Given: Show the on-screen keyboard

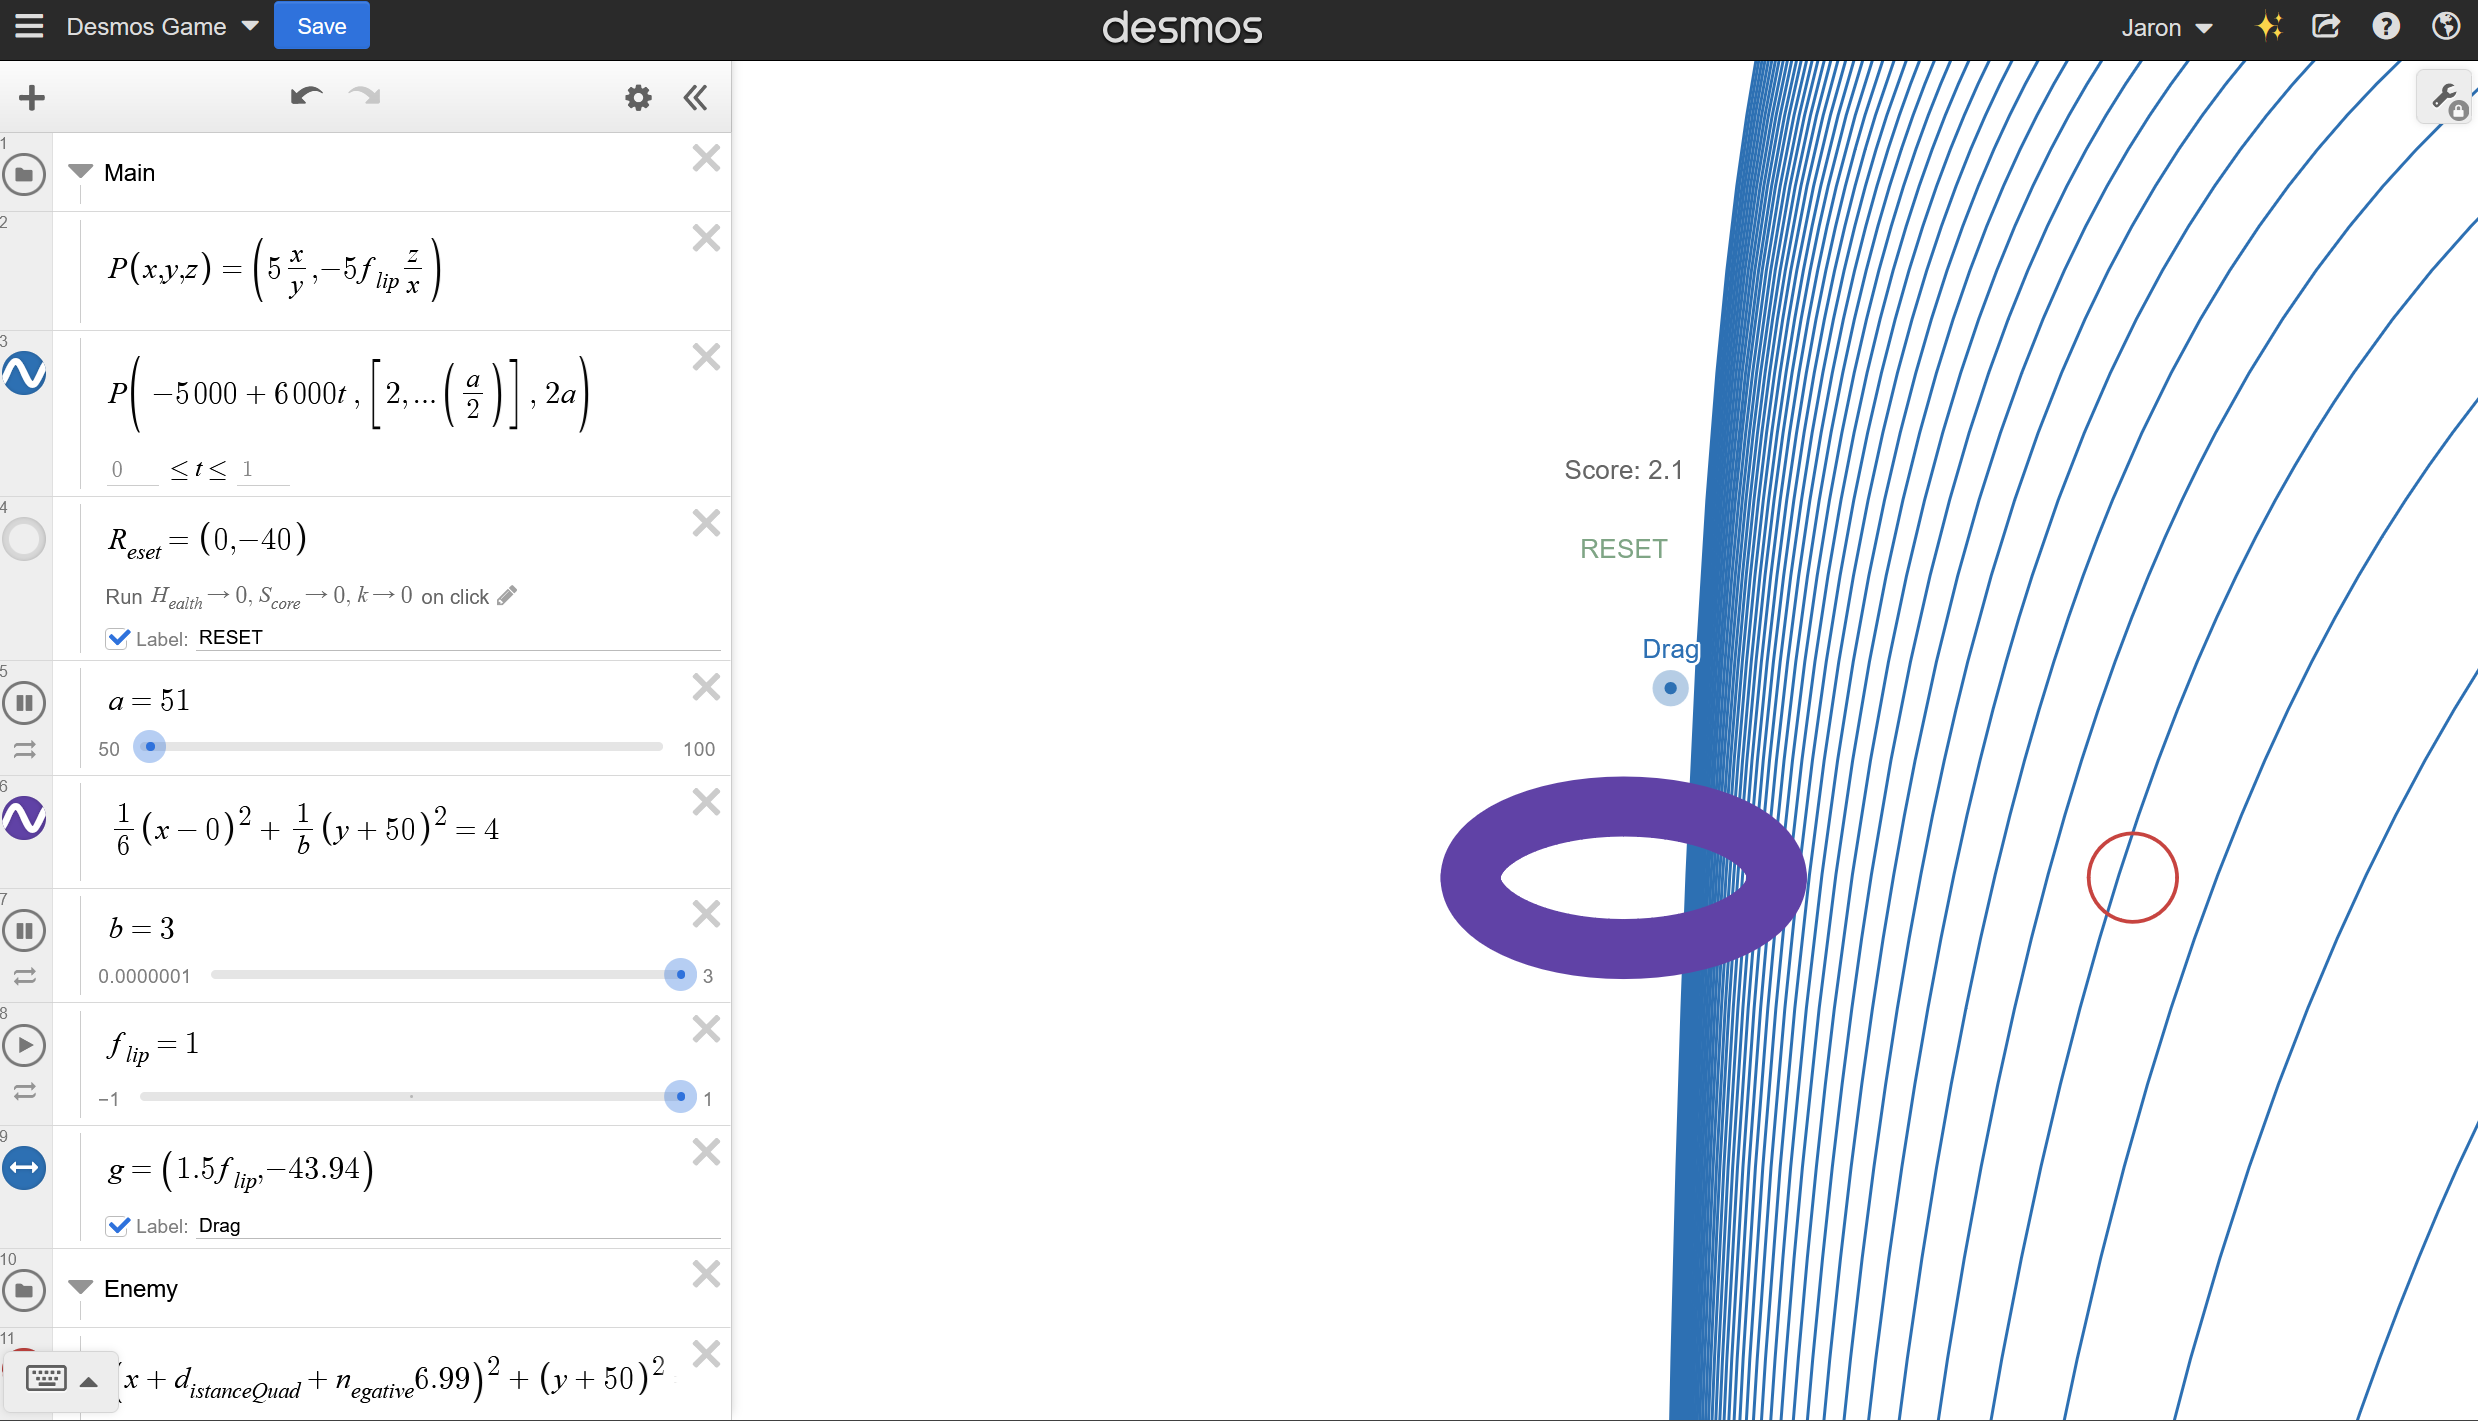Looking at the screenshot, I should pyautogui.click(x=45, y=1379).
